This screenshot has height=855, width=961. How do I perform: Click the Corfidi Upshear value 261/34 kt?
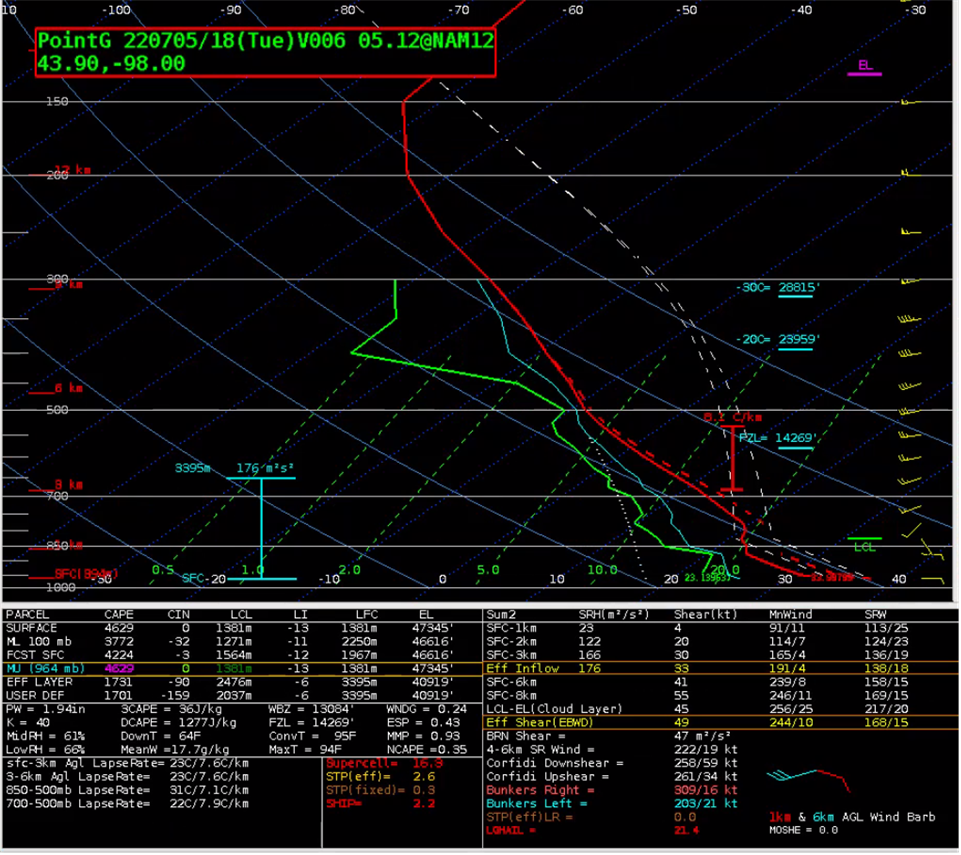[705, 777]
